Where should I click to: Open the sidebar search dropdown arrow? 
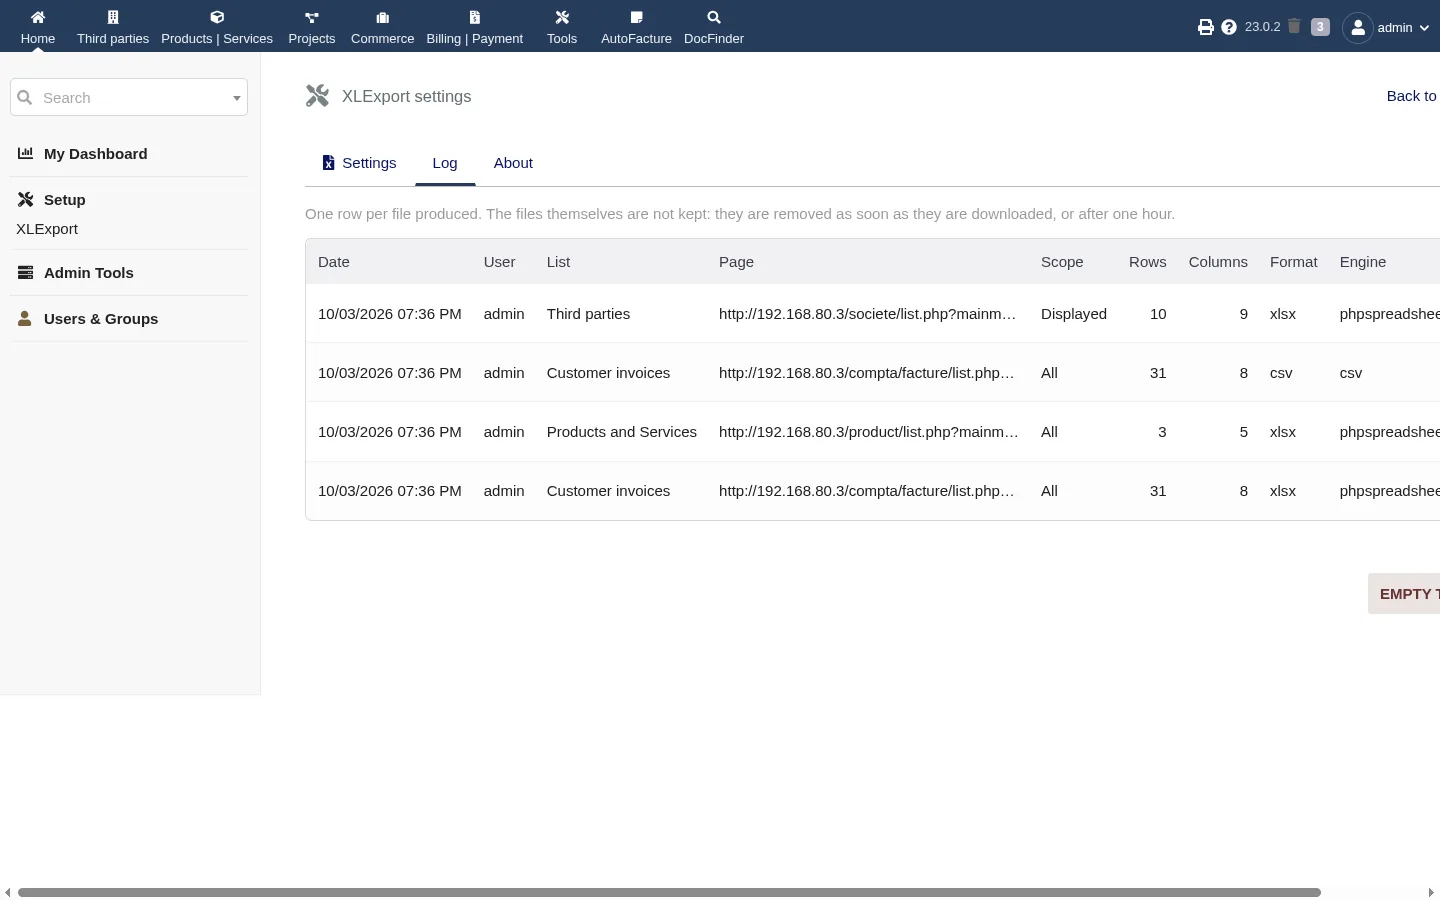(237, 98)
